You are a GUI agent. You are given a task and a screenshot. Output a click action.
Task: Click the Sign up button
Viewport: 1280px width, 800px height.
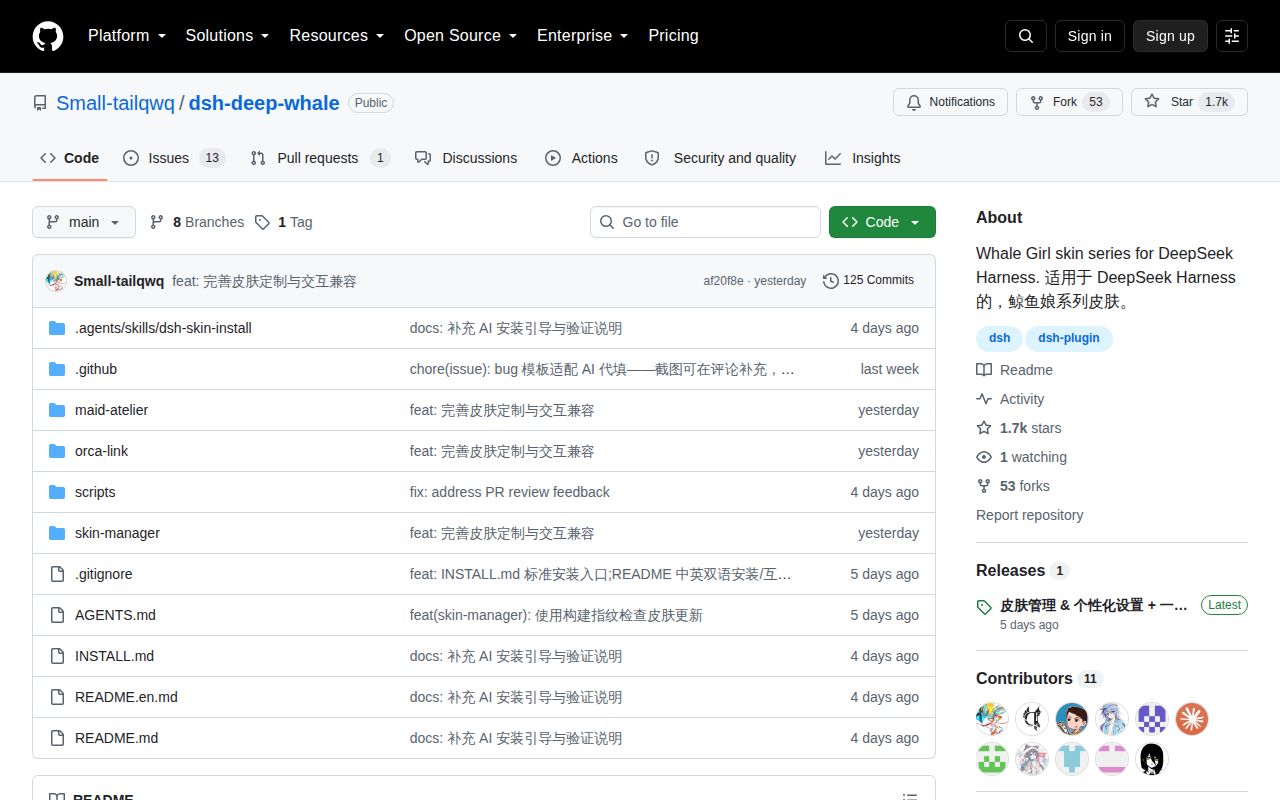coord(1170,36)
